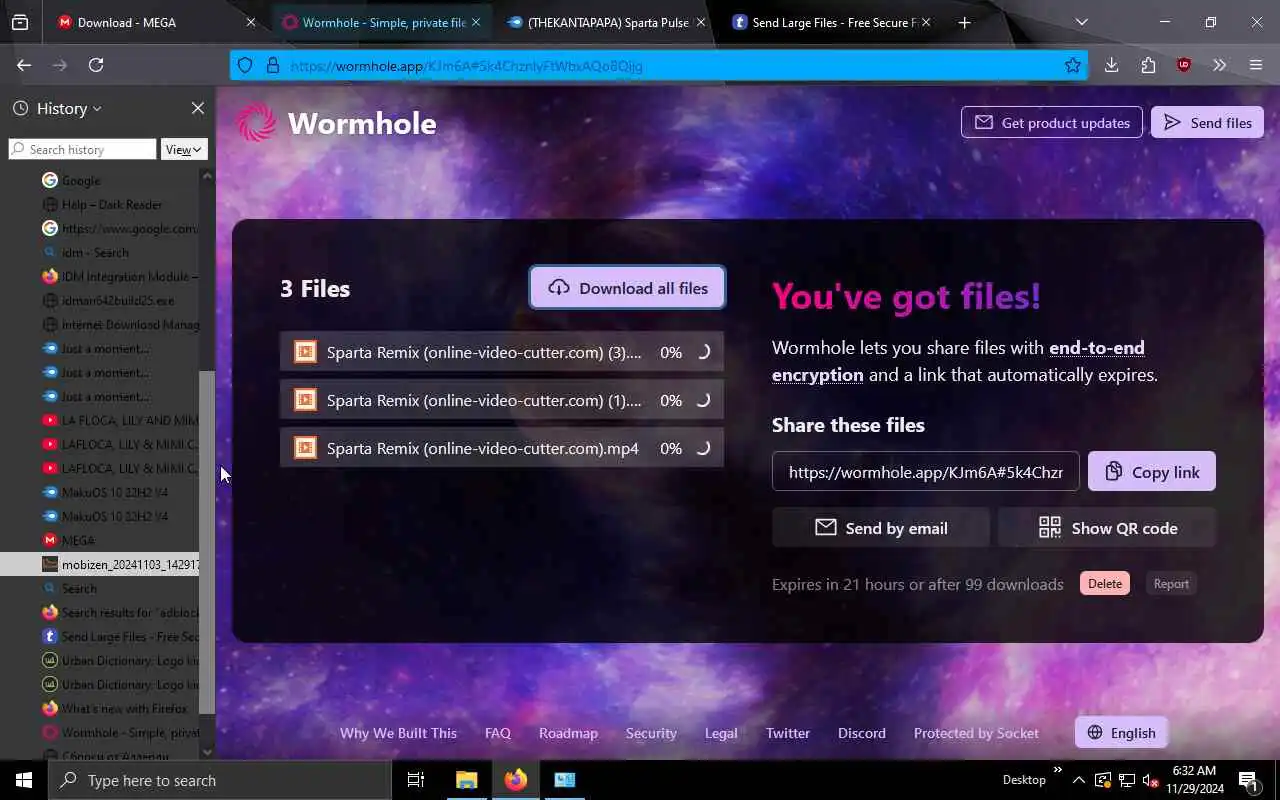Show hidden system tray icons
The image size is (1280, 800).
[1079, 780]
